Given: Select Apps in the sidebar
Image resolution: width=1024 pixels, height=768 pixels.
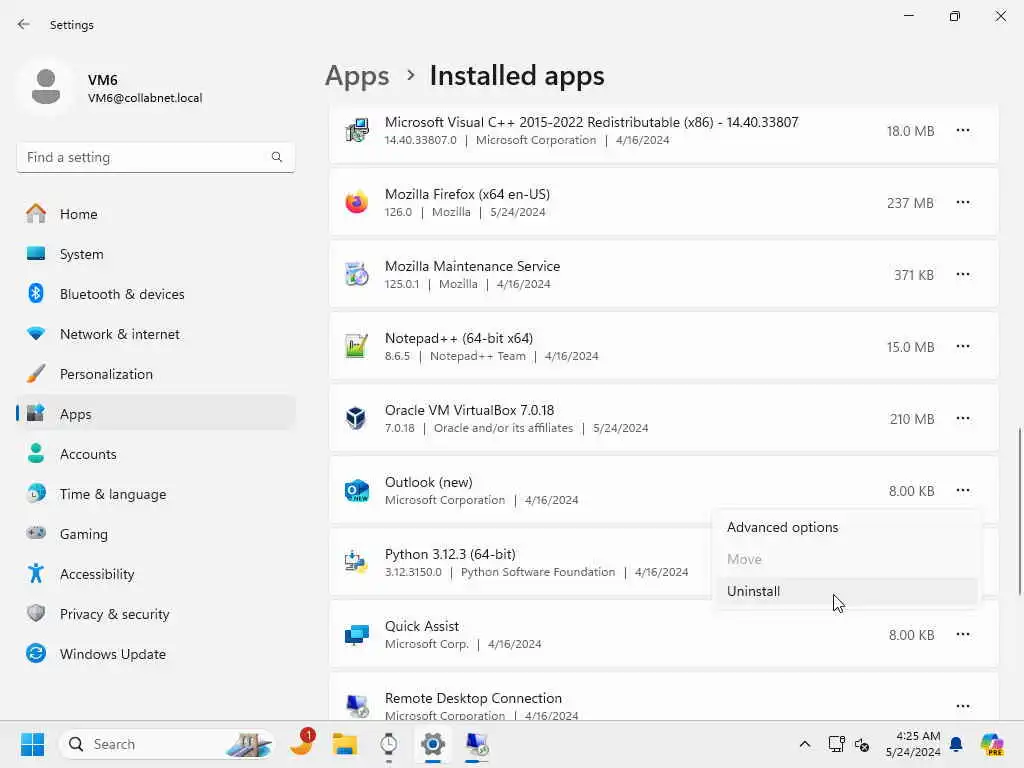Looking at the screenshot, I should click(x=155, y=414).
